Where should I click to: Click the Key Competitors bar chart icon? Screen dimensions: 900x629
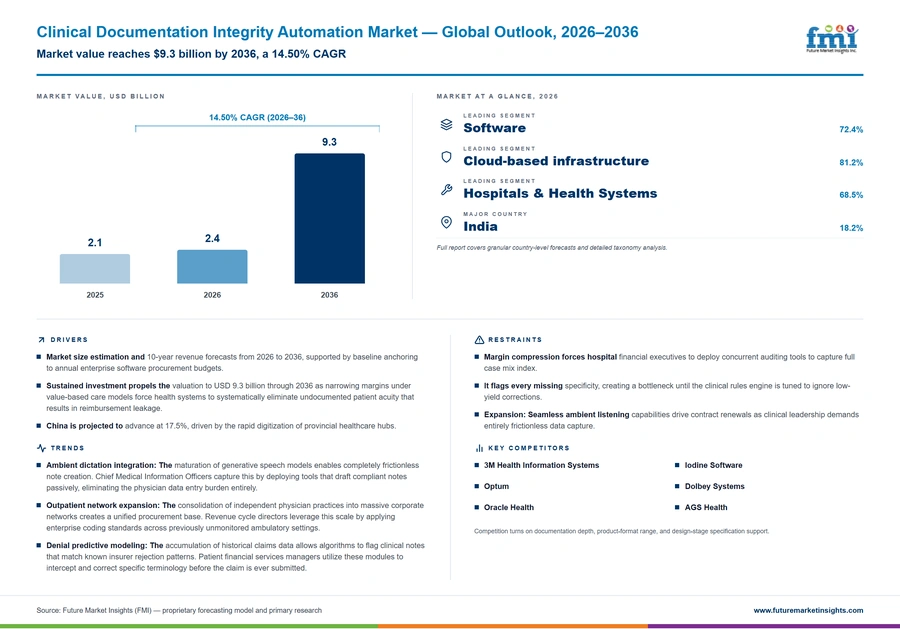coord(479,448)
